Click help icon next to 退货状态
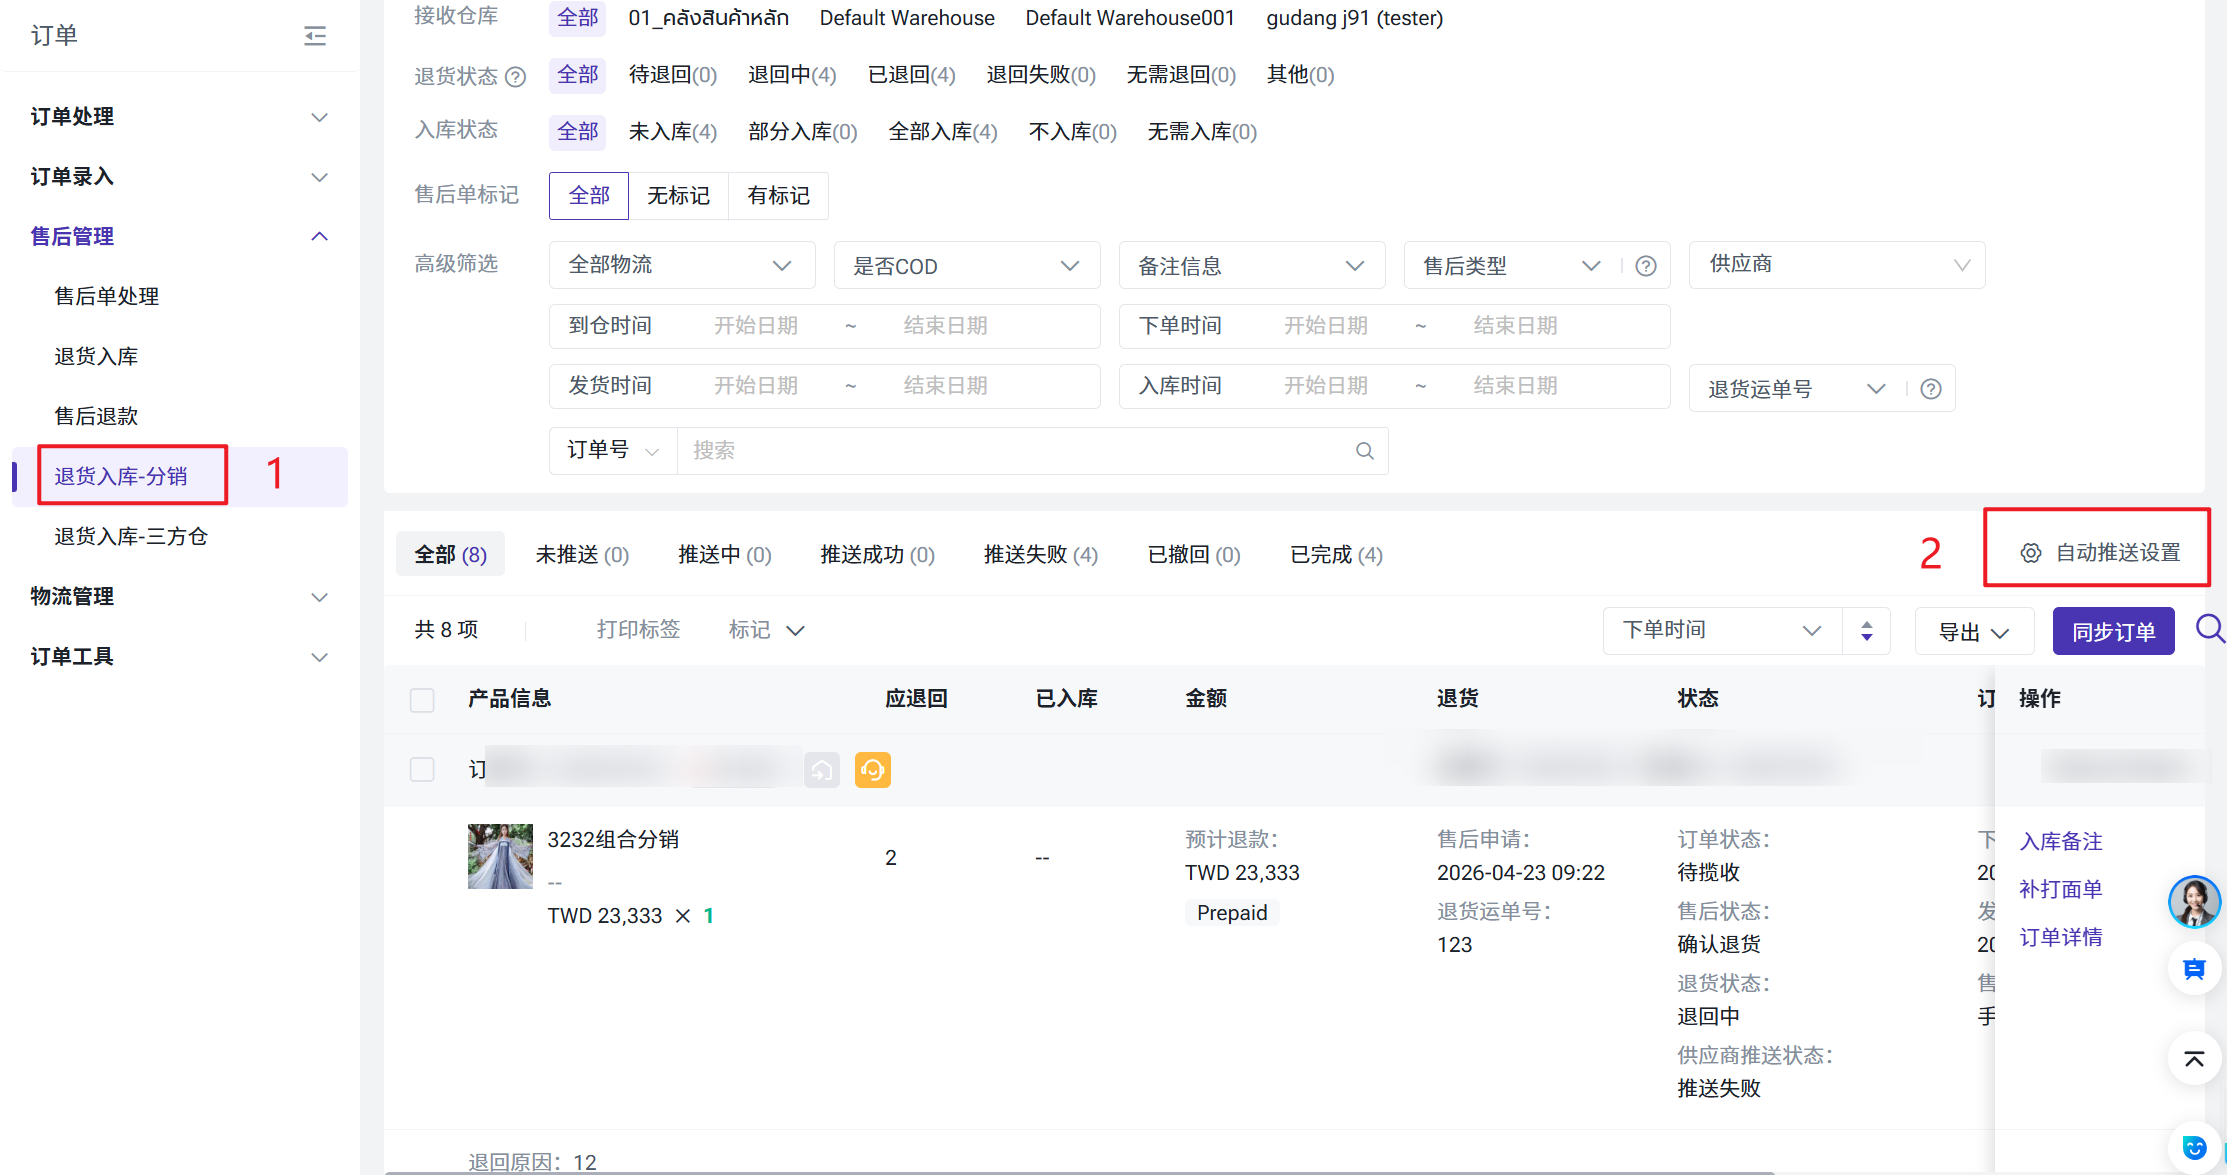The image size is (2227, 1175). point(515,77)
